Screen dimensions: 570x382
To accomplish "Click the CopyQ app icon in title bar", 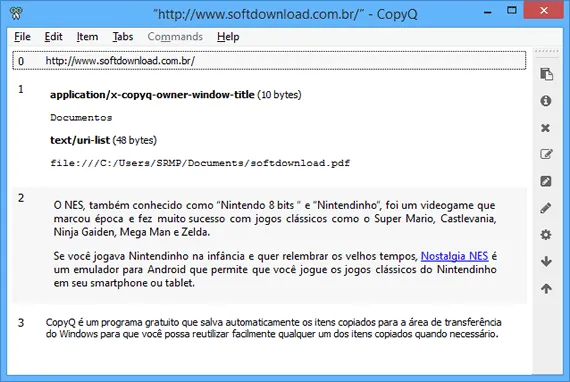I will pyautogui.click(x=16, y=13).
